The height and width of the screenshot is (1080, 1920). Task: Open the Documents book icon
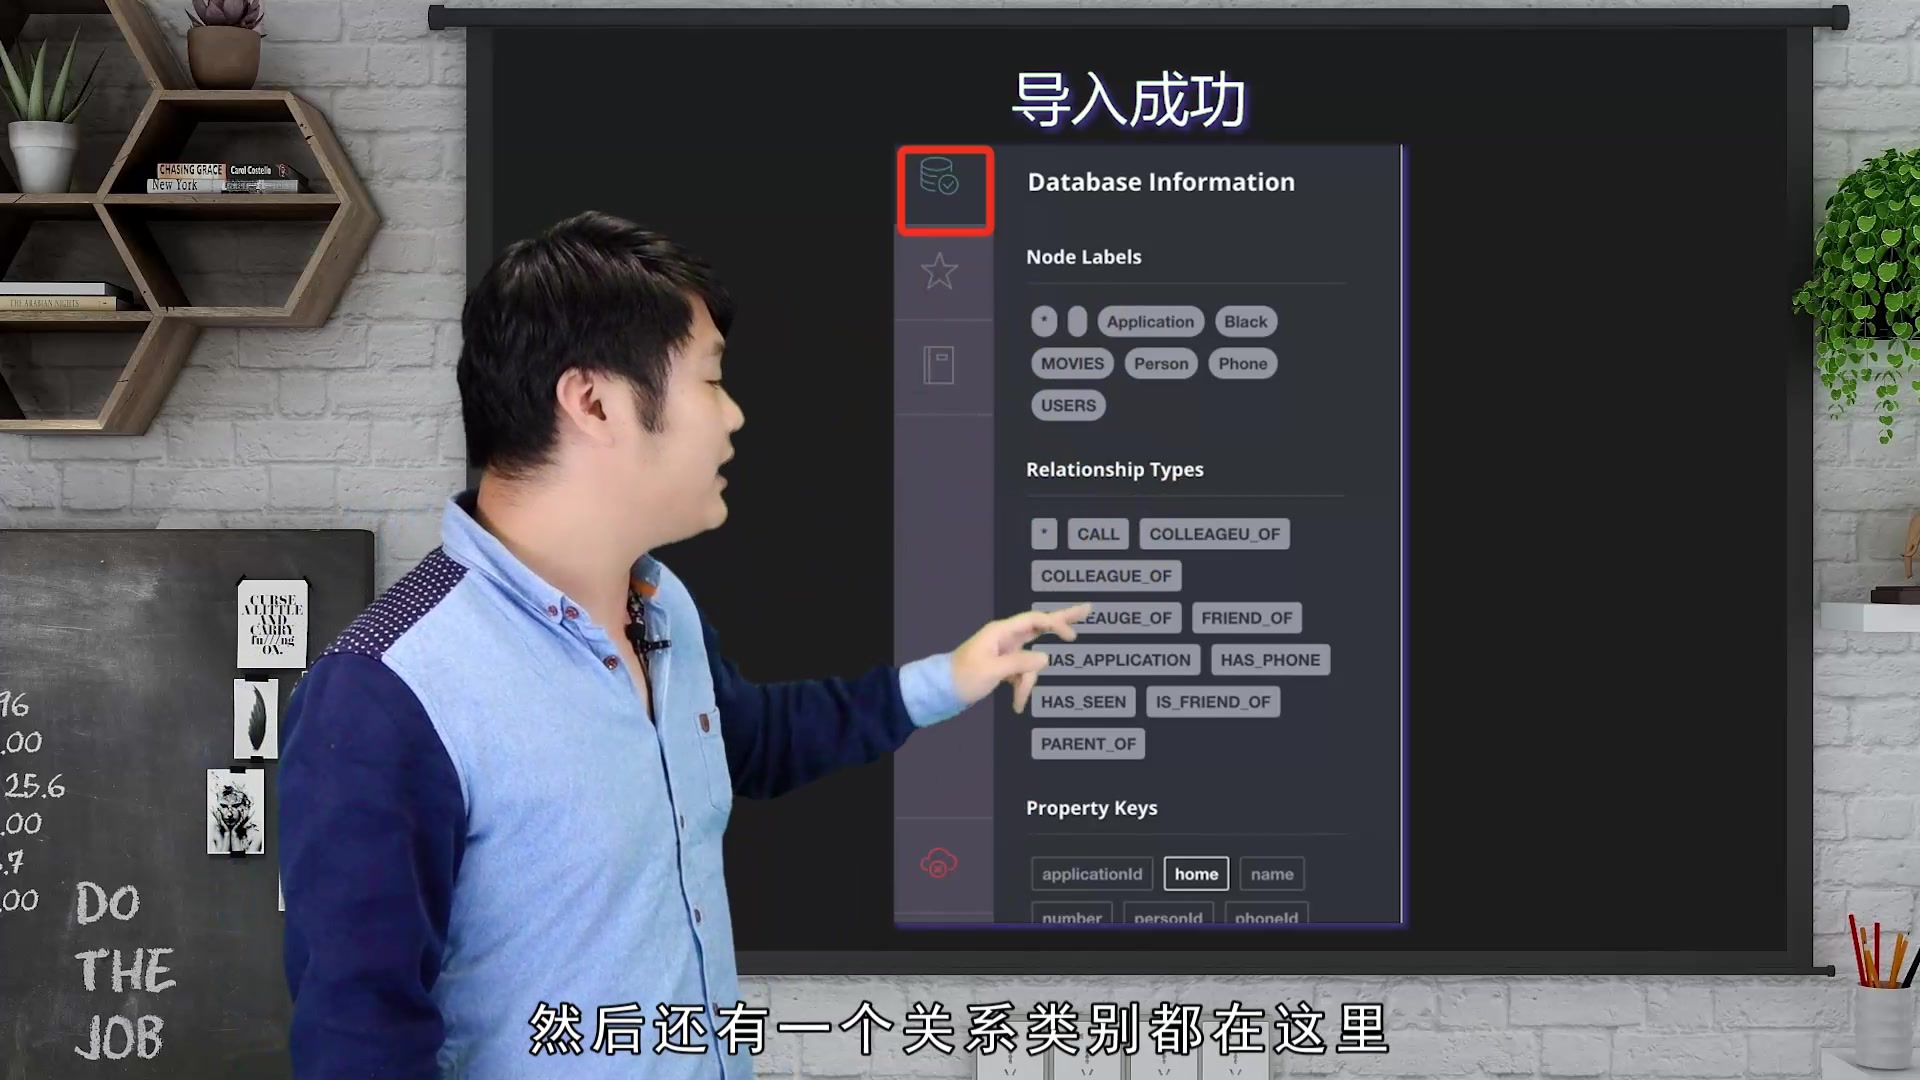click(x=938, y=365)
